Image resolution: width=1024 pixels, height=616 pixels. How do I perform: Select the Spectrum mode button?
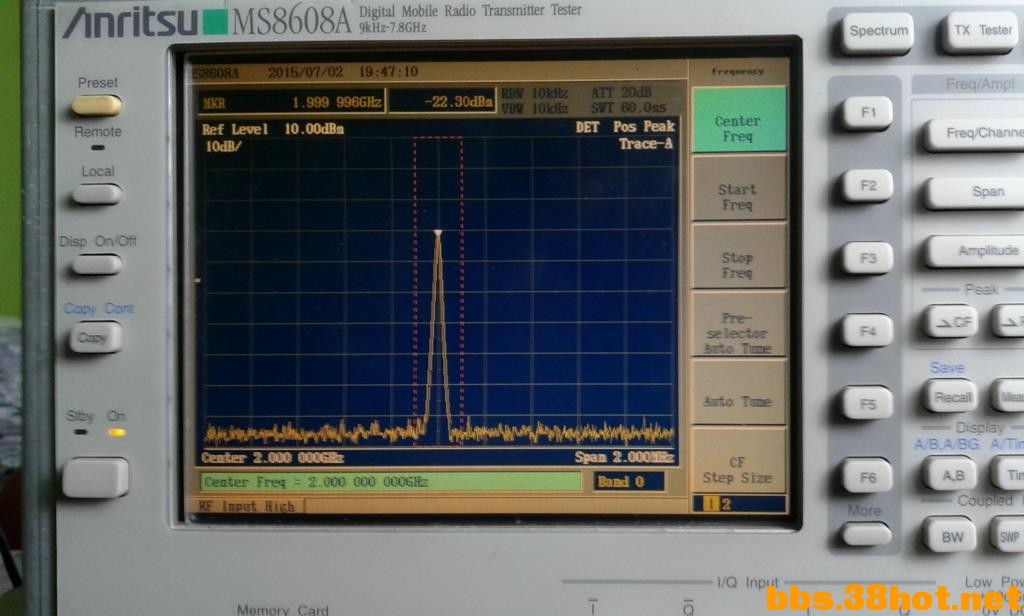tap(878, 32)
